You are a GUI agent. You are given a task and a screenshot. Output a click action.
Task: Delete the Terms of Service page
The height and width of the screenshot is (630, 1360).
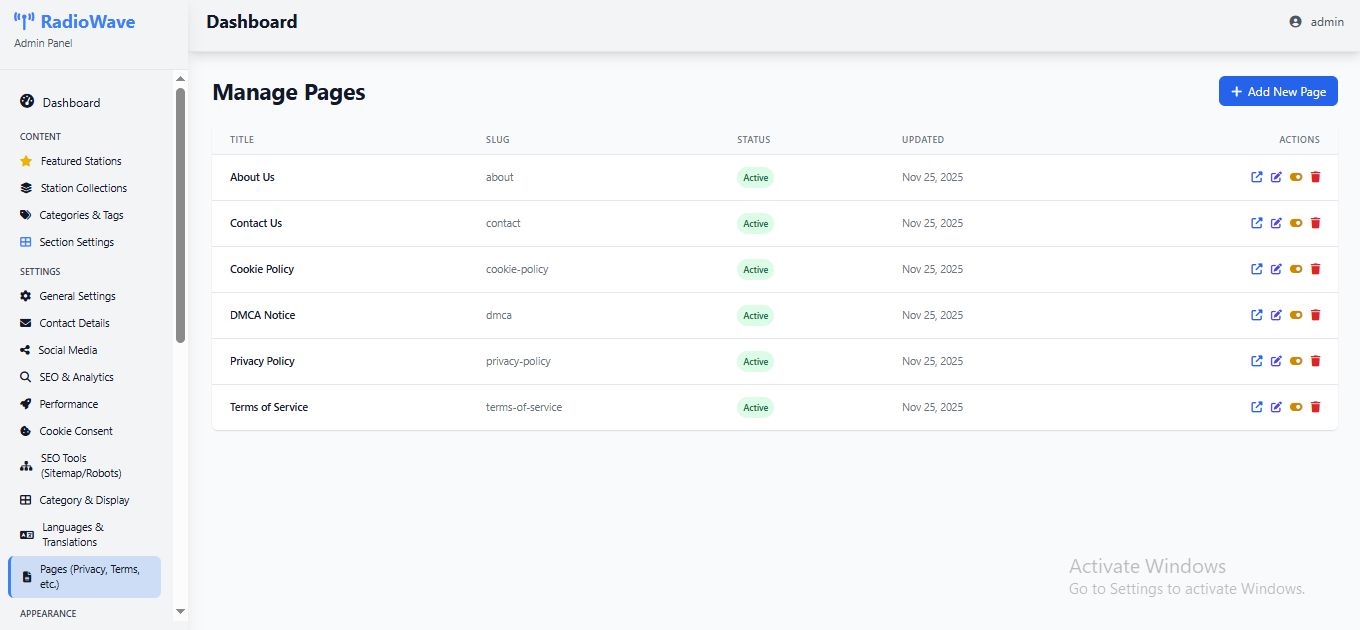point(1315,407)
